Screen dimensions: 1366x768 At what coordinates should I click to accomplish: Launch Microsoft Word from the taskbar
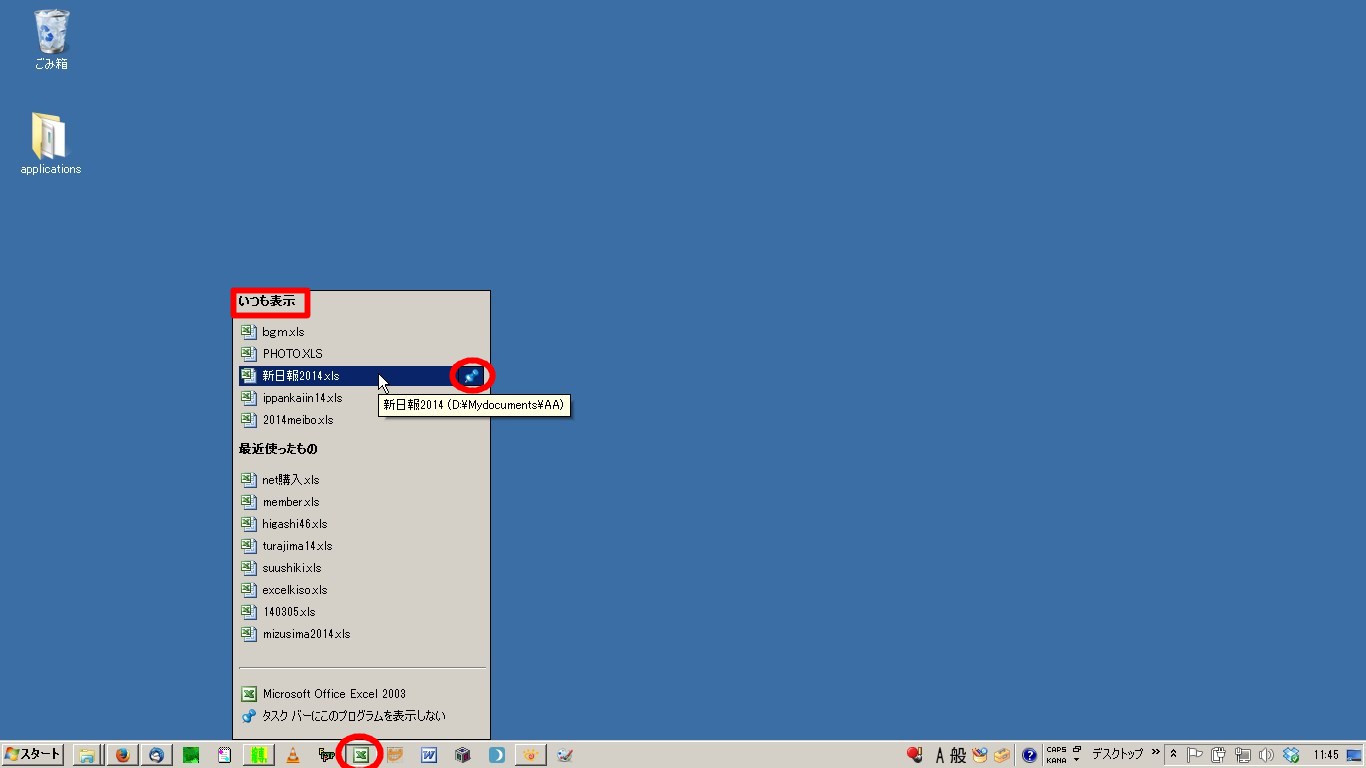(x=429, y=755)
